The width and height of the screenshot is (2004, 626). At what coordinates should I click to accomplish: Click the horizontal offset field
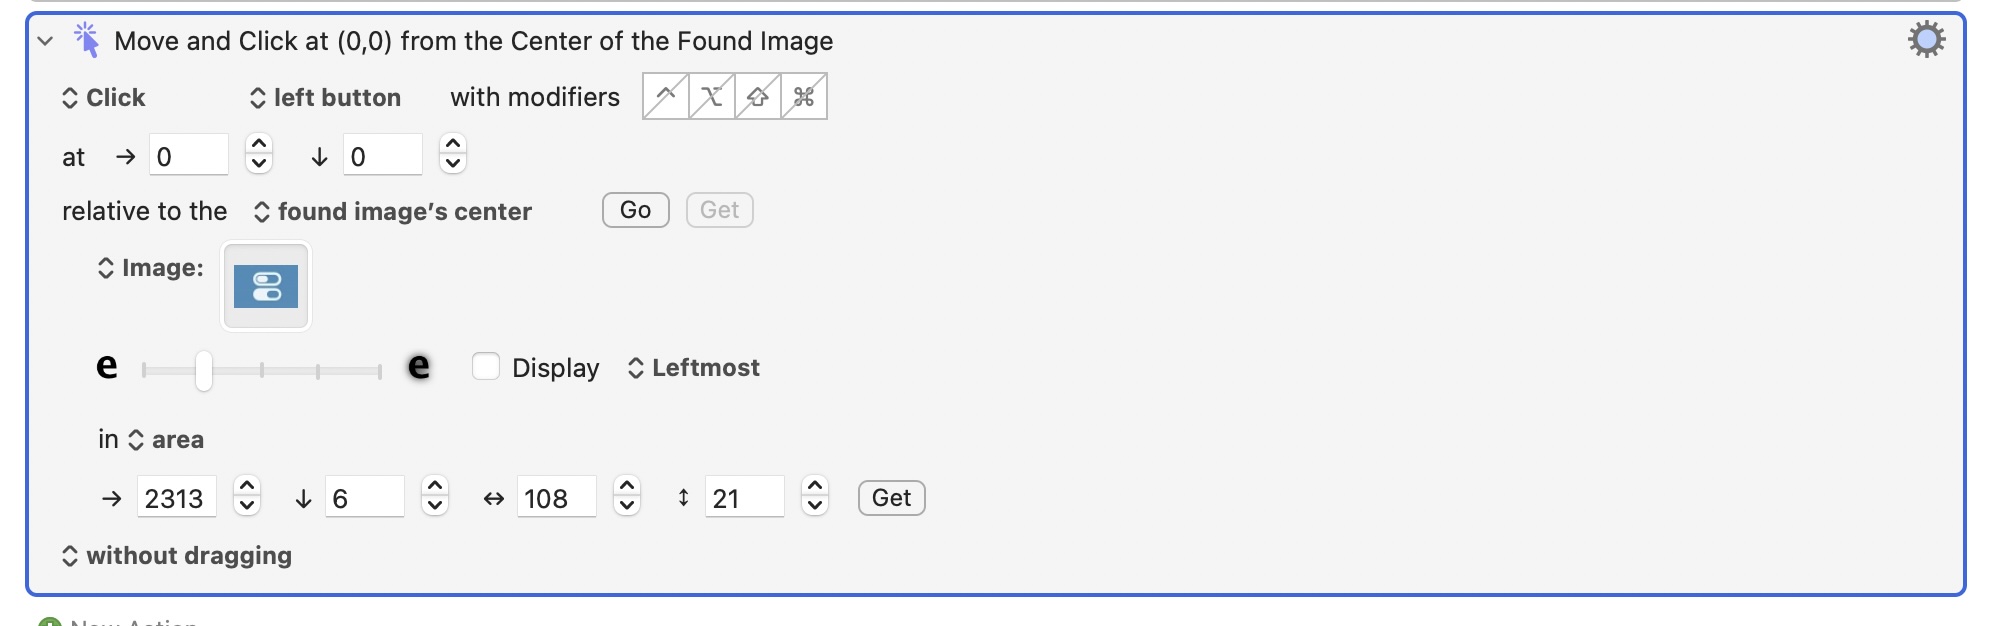[x=188, y=156]
